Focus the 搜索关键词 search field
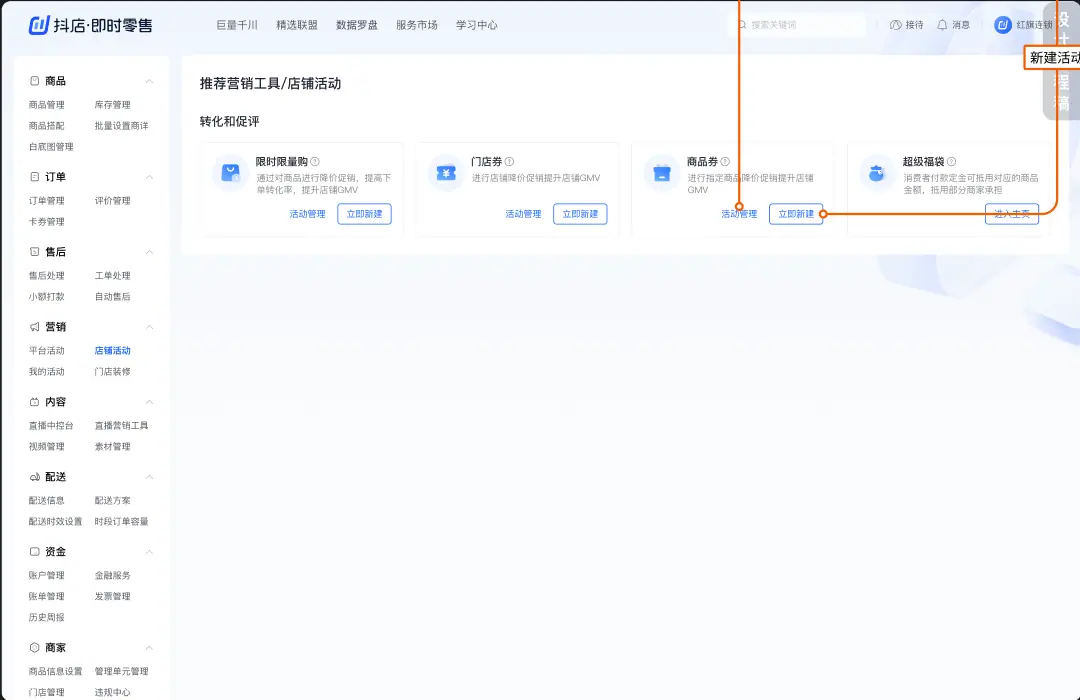The image size is (1080, 700). click(797, 25)
